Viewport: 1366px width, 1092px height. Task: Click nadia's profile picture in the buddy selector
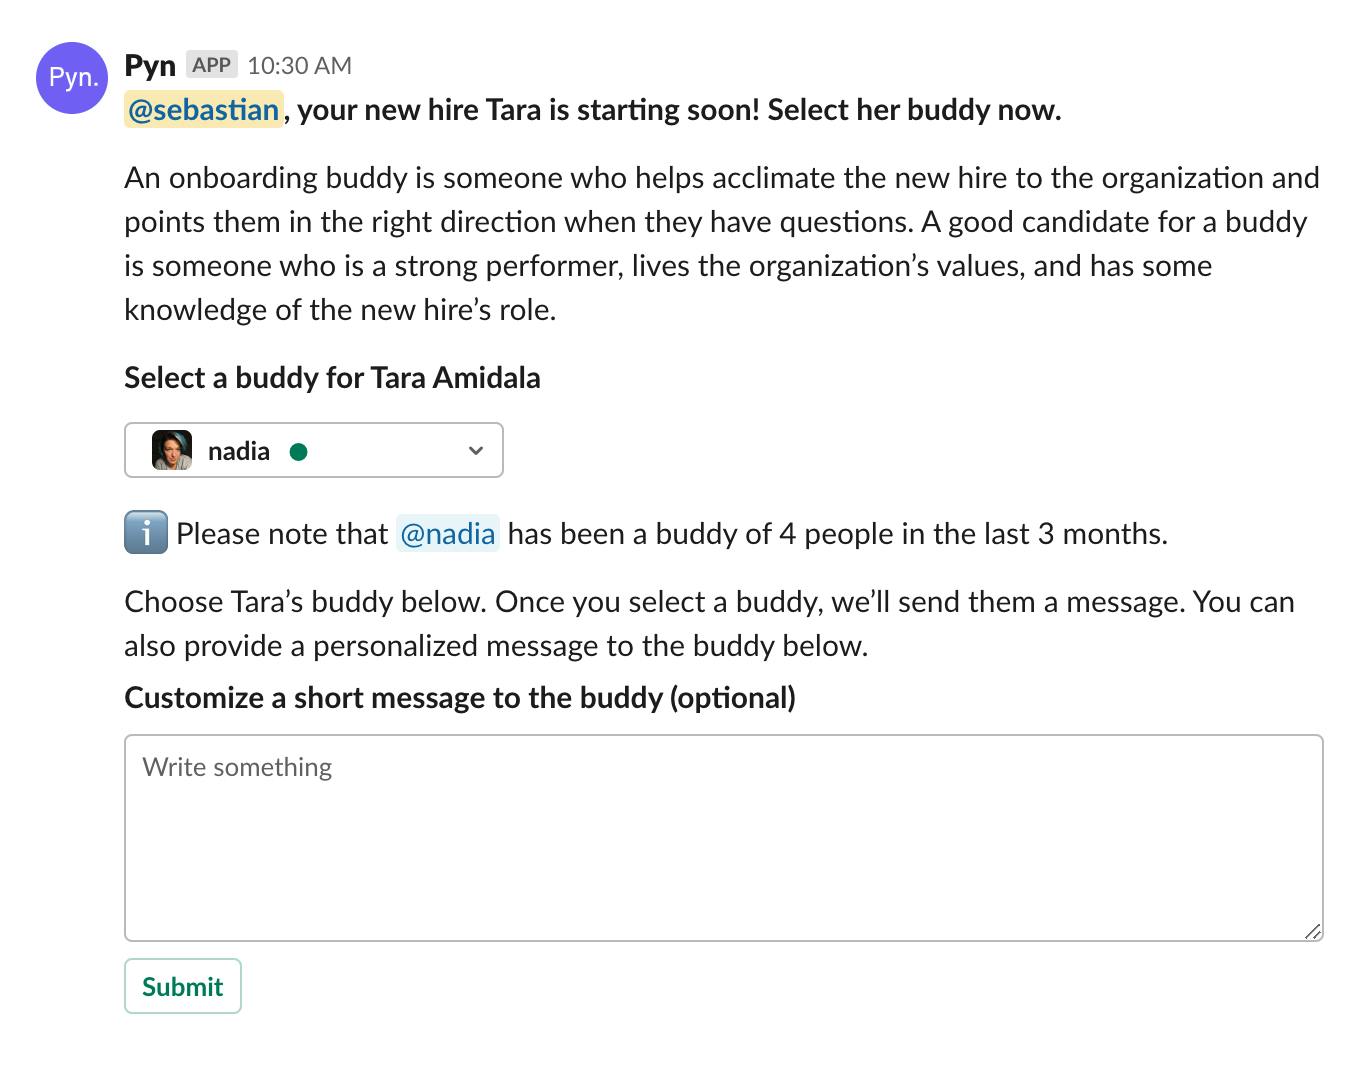(171, 450)
